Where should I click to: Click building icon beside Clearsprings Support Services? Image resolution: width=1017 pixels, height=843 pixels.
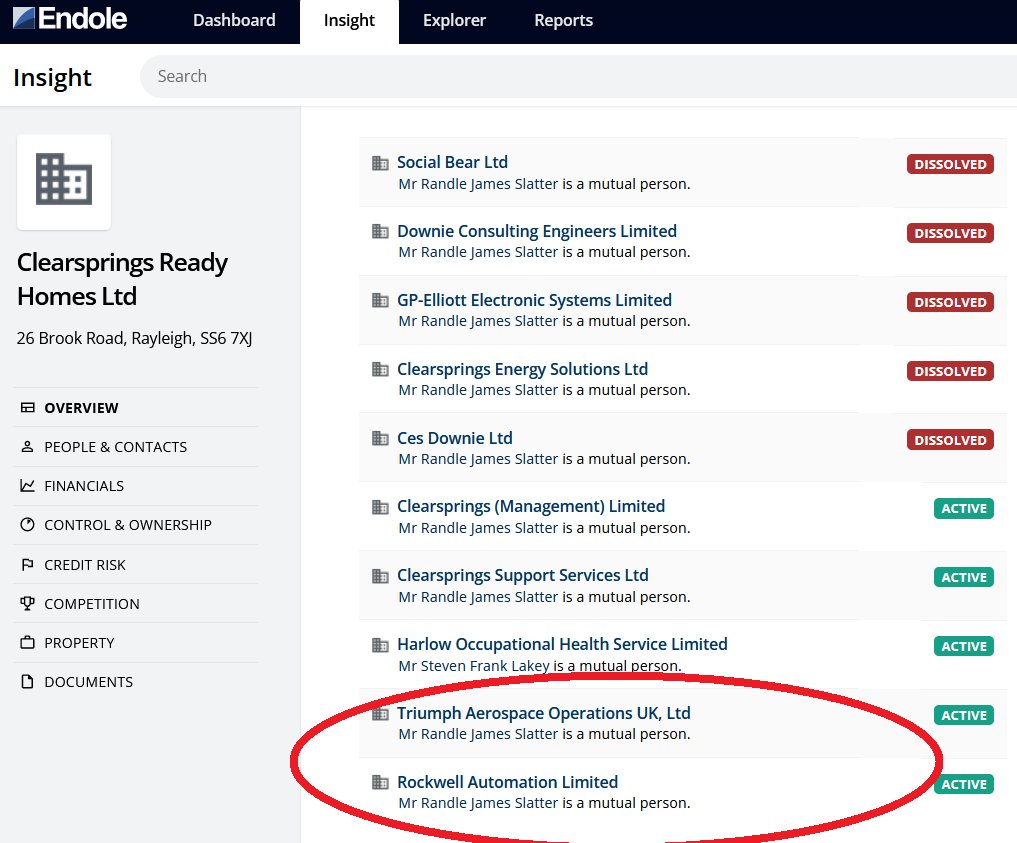click(x=380, y=576)
